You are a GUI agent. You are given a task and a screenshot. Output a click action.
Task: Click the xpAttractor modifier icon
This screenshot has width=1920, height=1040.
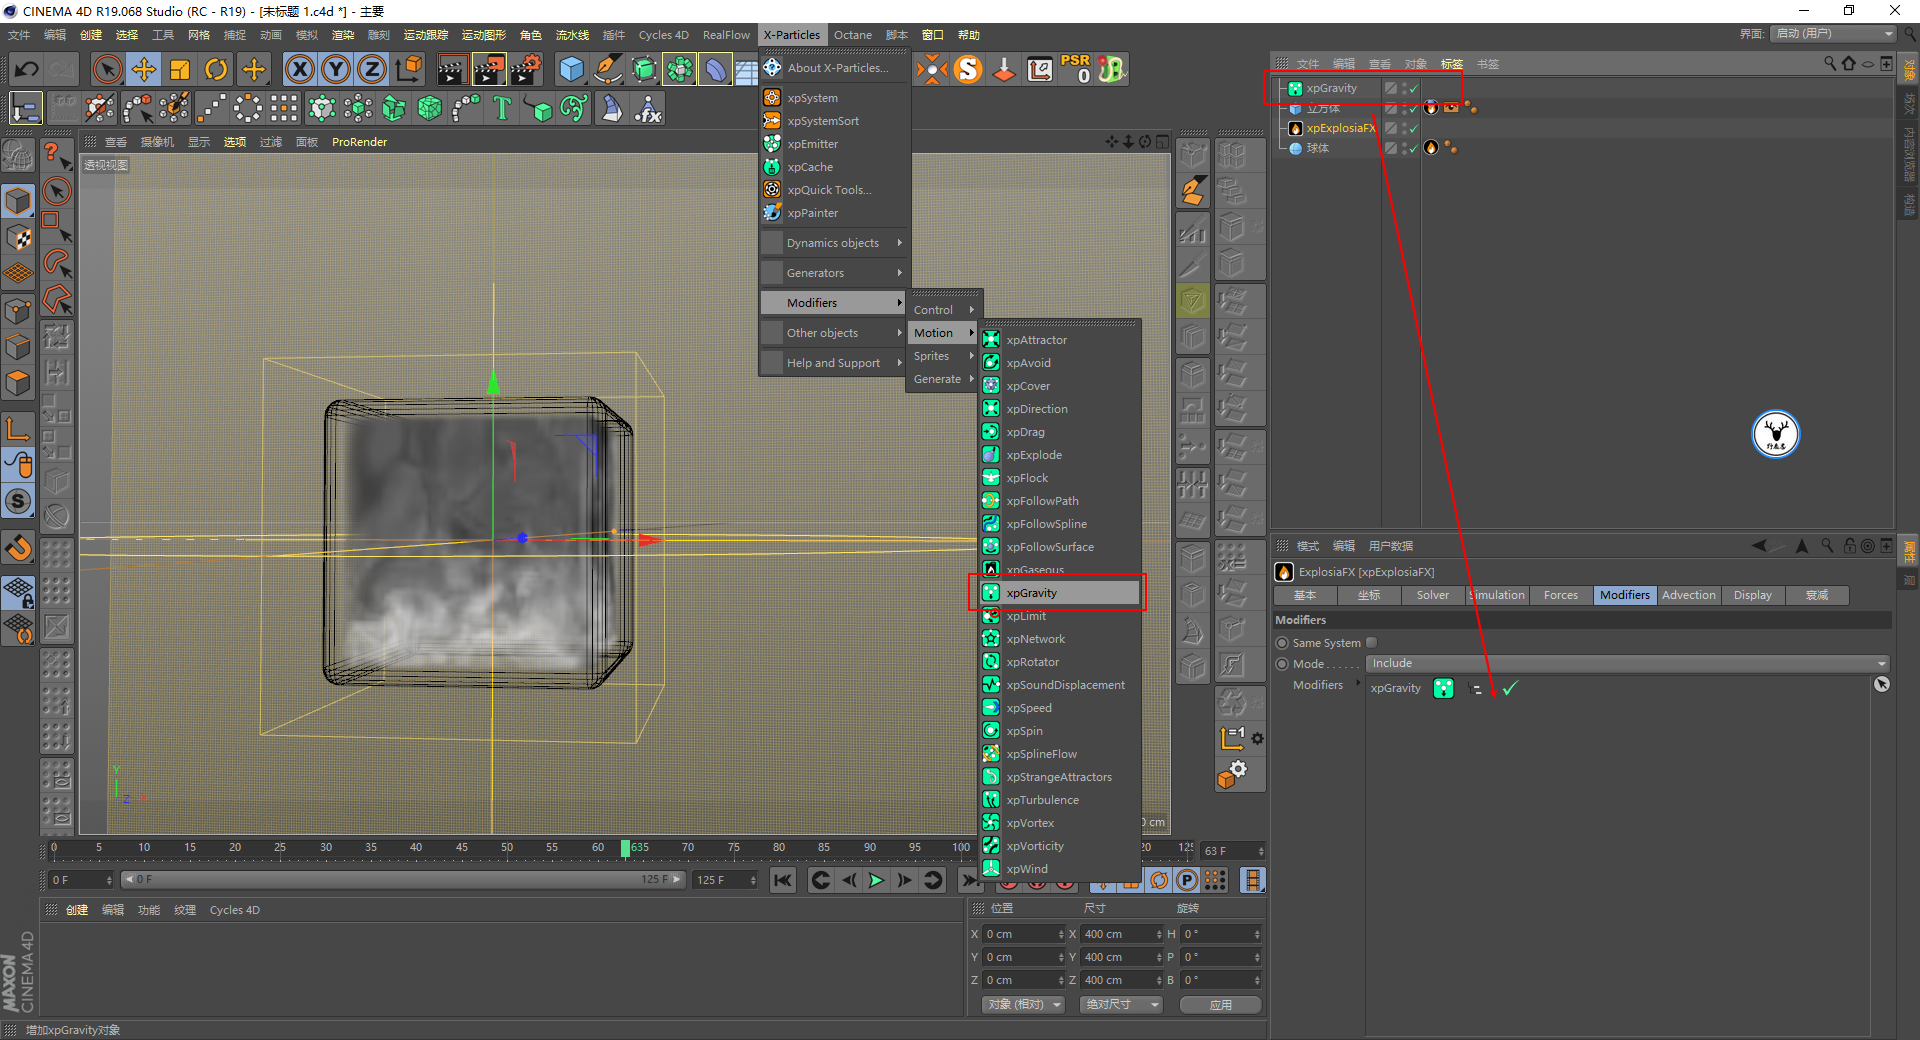[991, 339]
